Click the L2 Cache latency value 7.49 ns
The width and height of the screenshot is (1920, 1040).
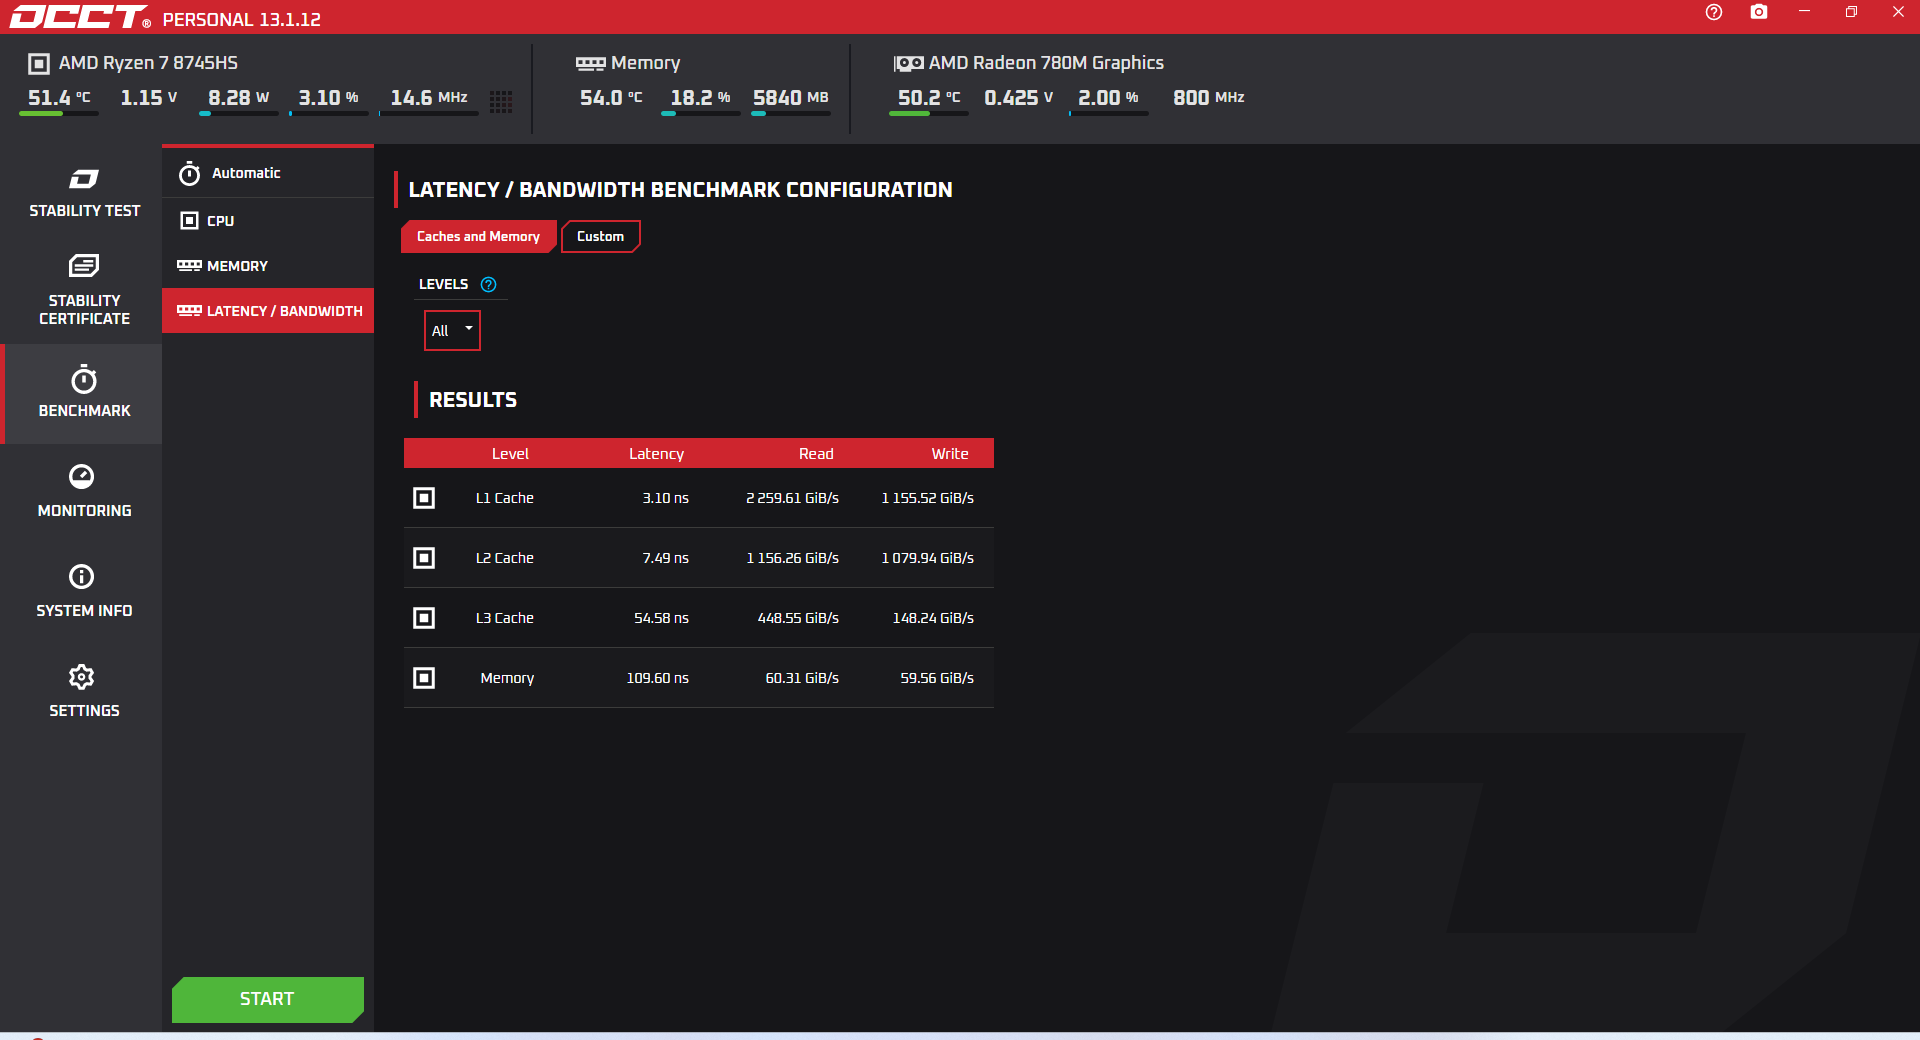coord(665,558)
